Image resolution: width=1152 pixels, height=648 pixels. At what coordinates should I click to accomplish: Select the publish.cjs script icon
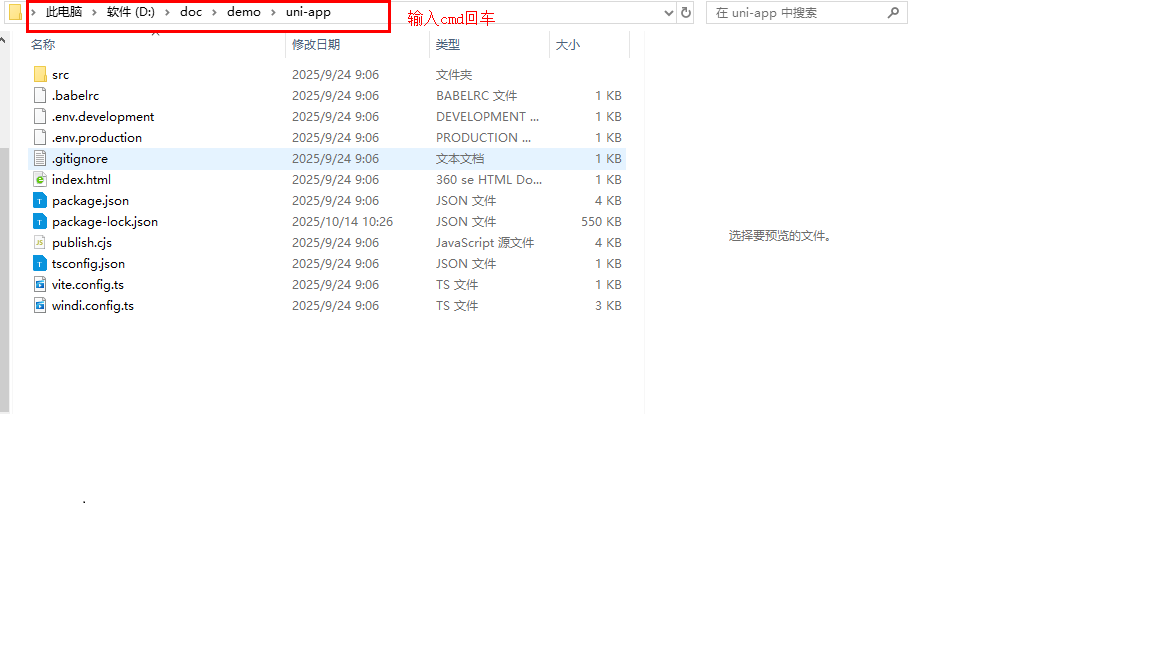40,243
